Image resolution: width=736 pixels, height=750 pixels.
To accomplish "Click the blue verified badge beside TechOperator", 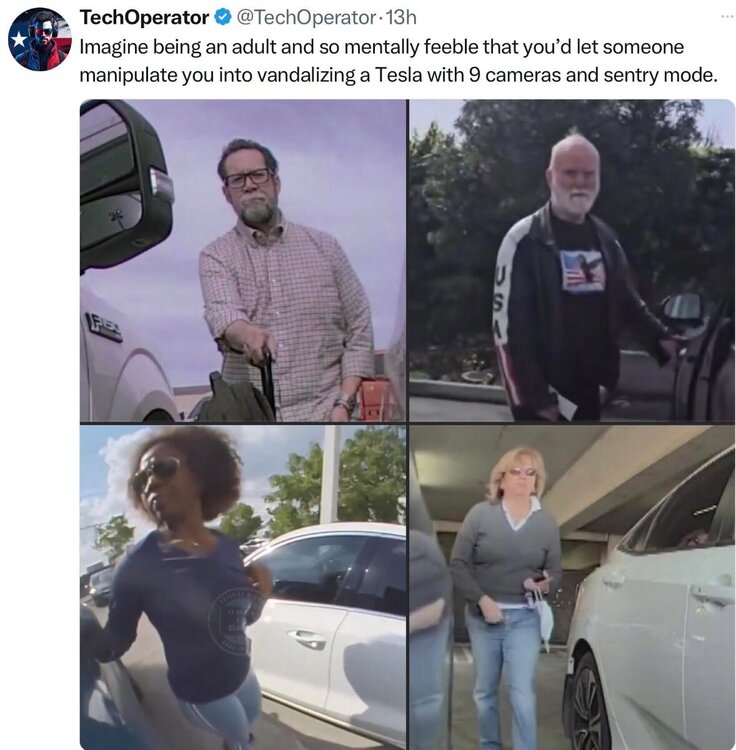I will point(222,17).
